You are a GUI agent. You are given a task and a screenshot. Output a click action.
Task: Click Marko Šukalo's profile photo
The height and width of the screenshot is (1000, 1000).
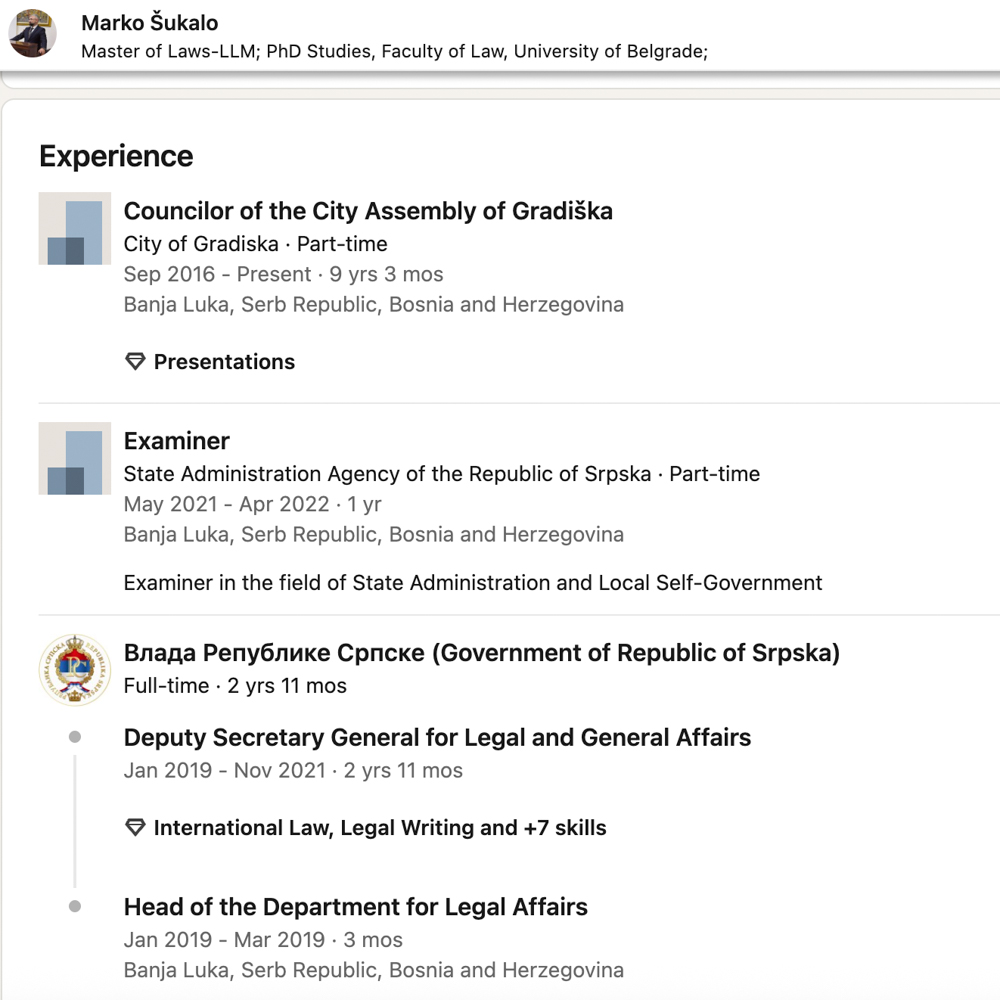tap(32, 33)
